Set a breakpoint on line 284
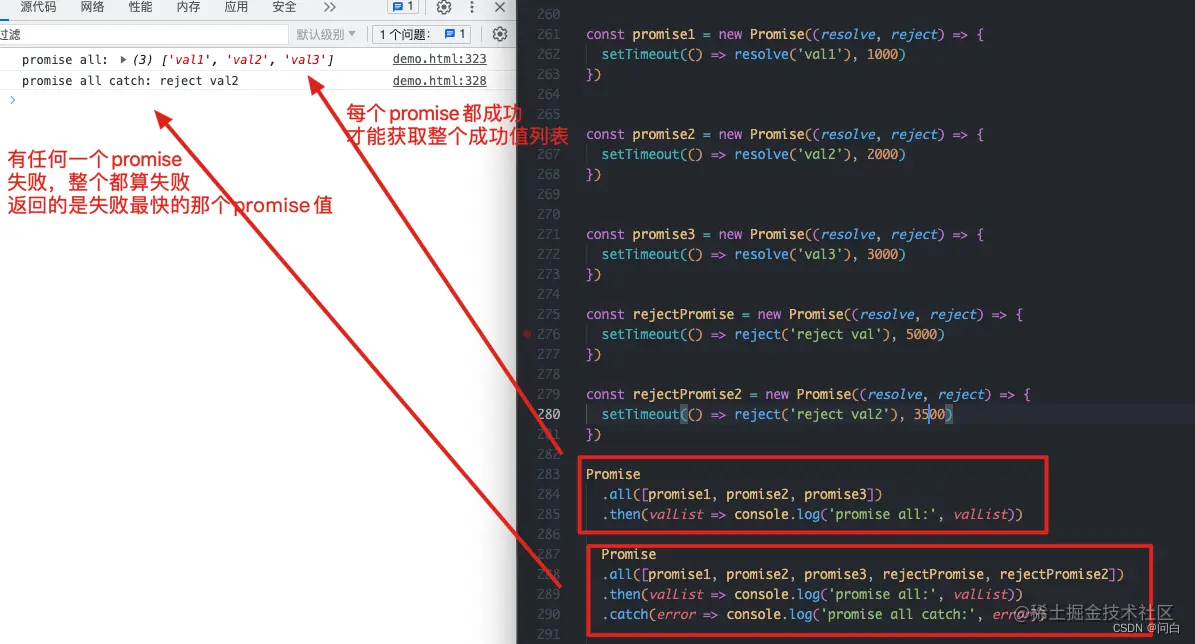Screen dimensions: 1195x644 [x=549, y=494]
